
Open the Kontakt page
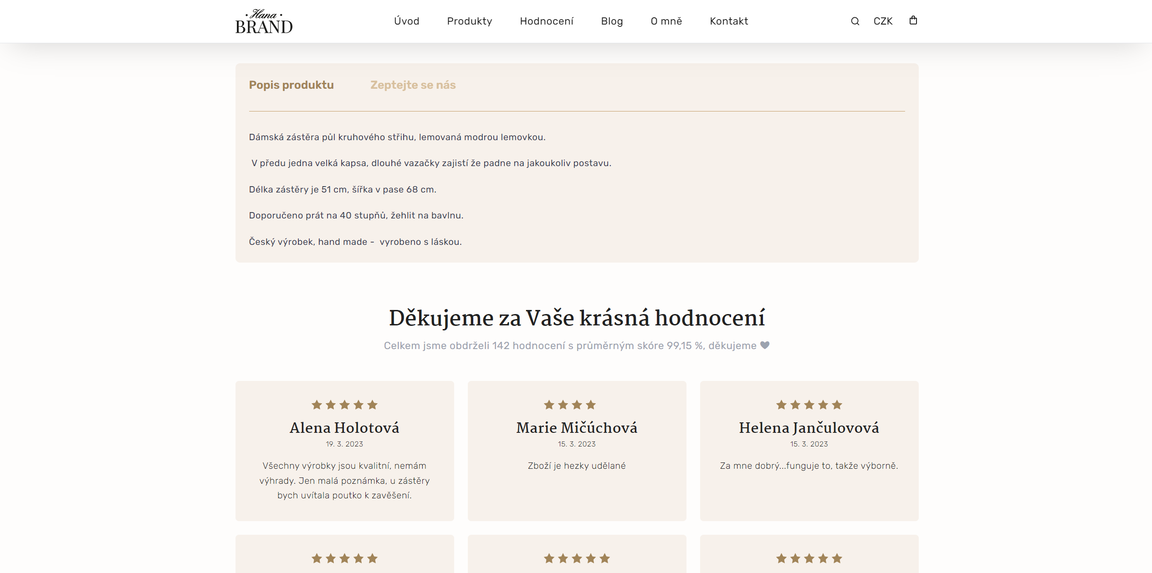tap(729, 21)
